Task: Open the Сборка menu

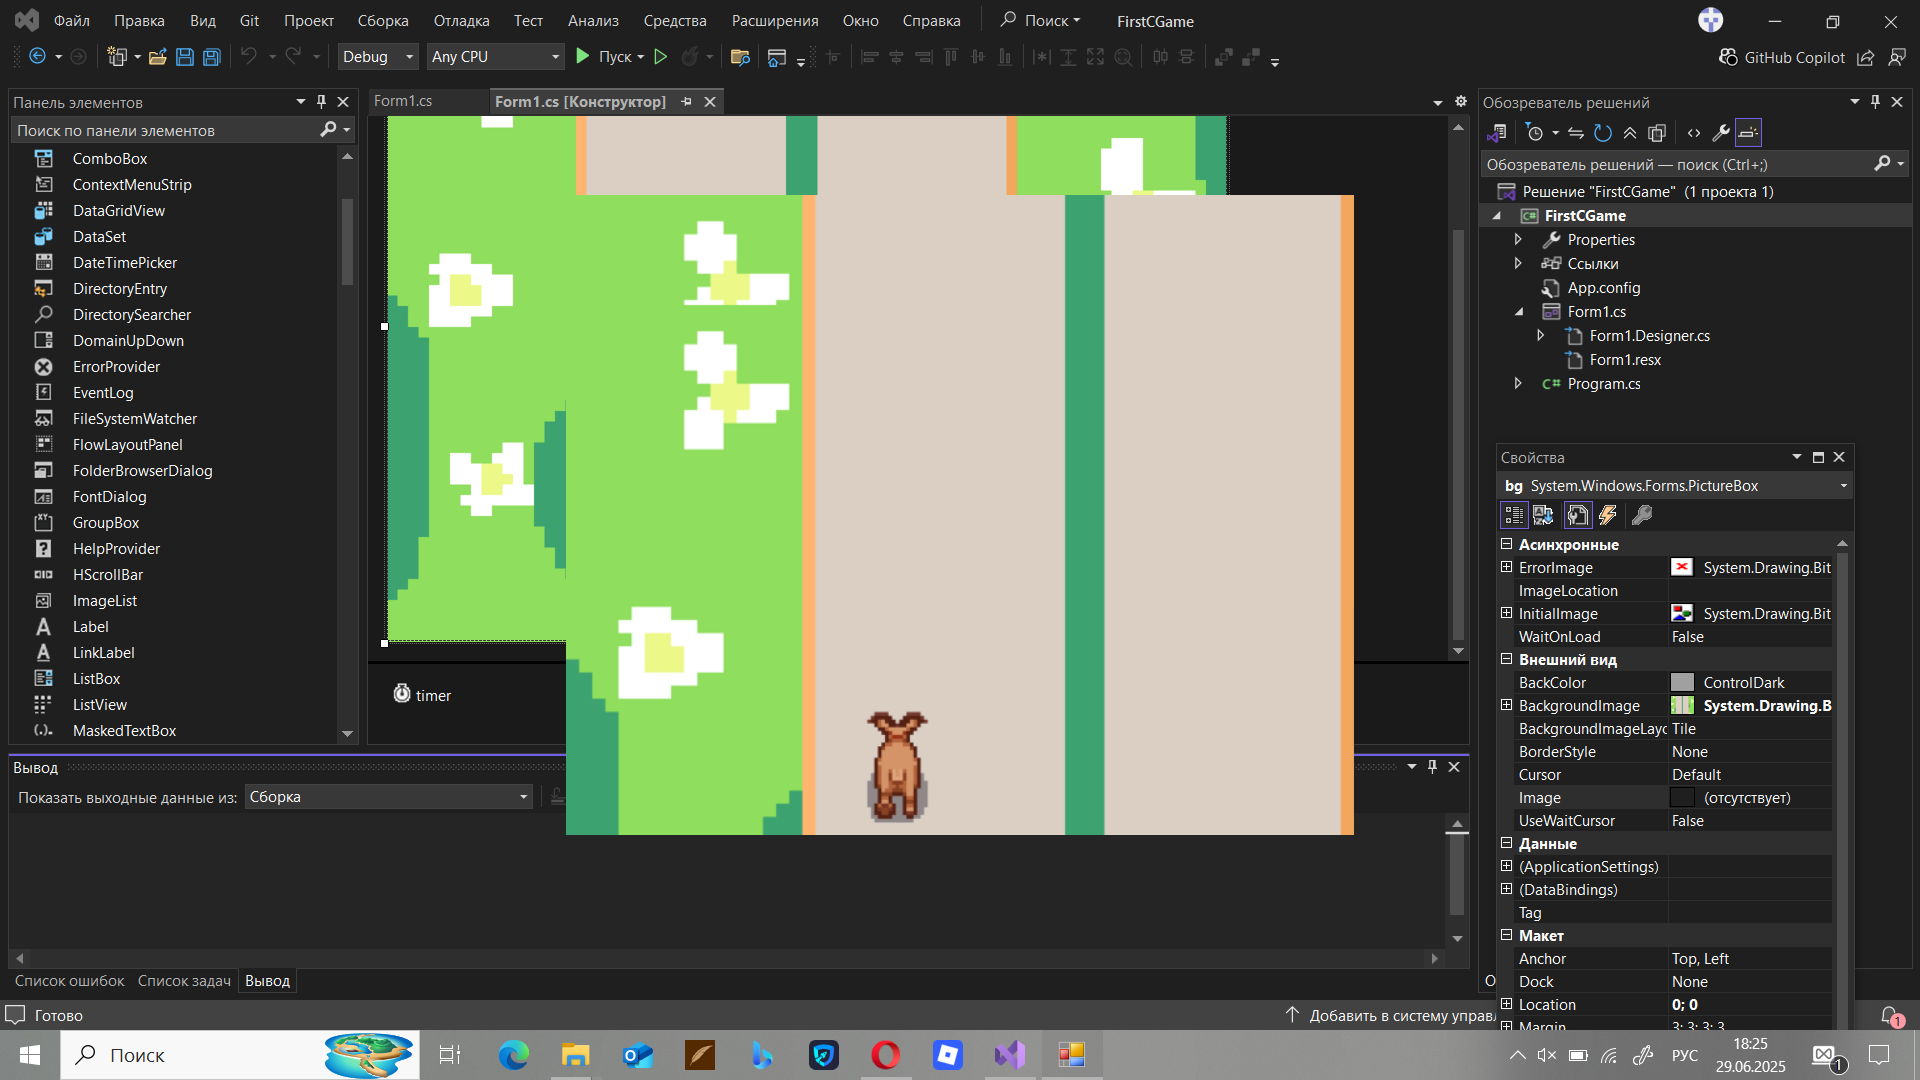Action: click(382, 21)
